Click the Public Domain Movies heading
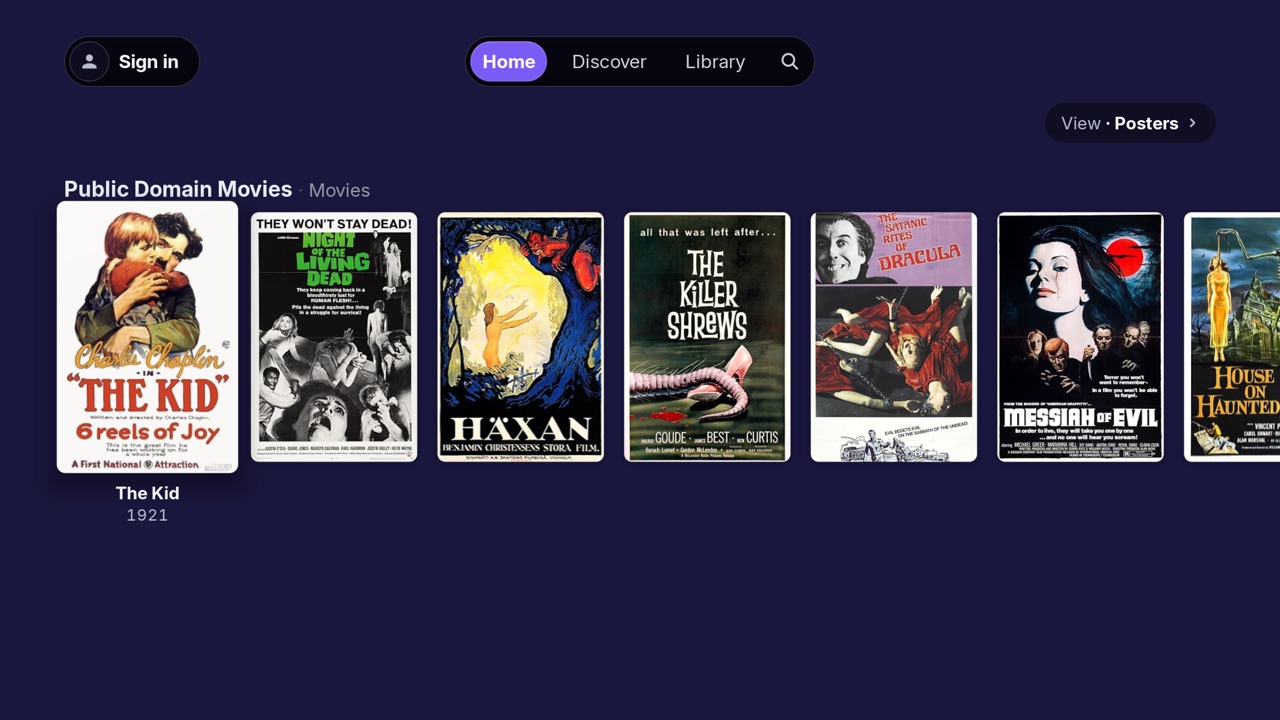 178,189
